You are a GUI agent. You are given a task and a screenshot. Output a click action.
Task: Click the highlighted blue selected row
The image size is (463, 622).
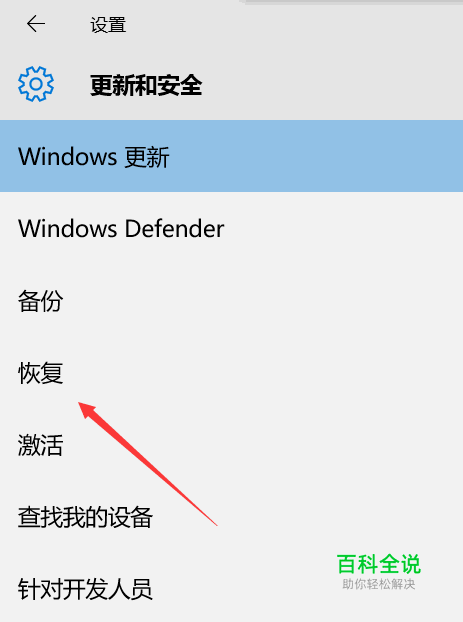[231, 156]
